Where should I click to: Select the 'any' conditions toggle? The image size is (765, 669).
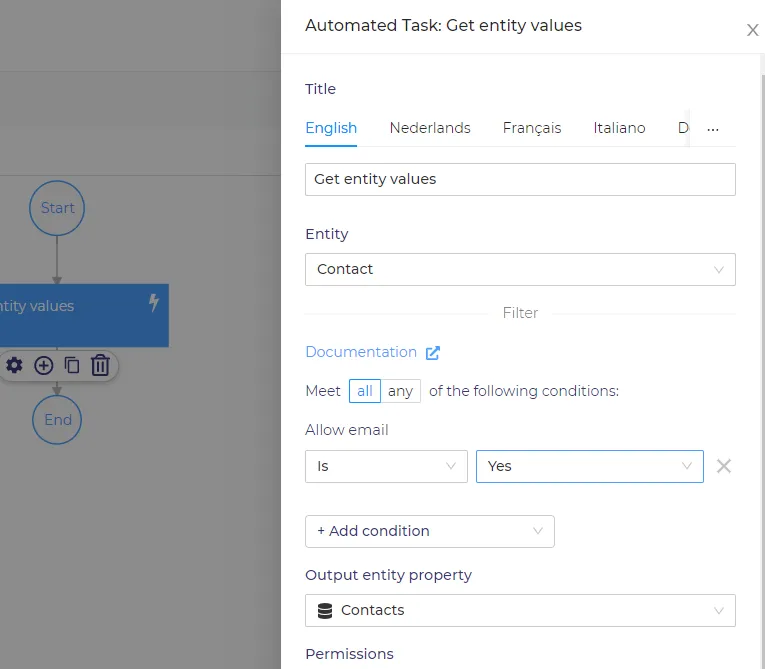click(400, 391)
